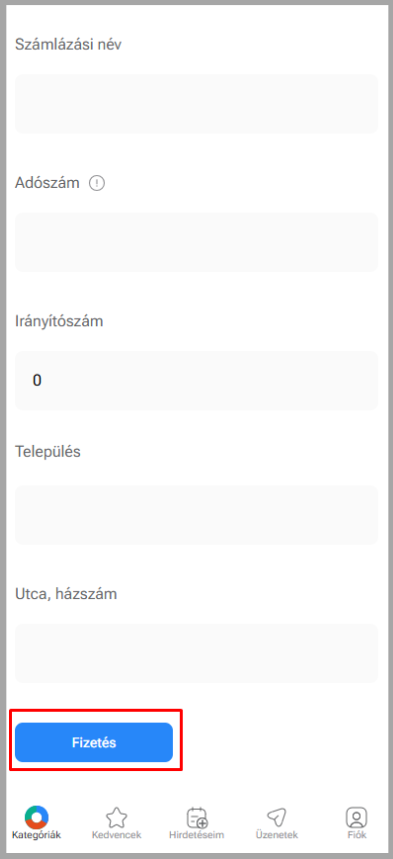393x859 pixels.
Task: Click the blue Fizetés button
Action: tap(94, 742)
